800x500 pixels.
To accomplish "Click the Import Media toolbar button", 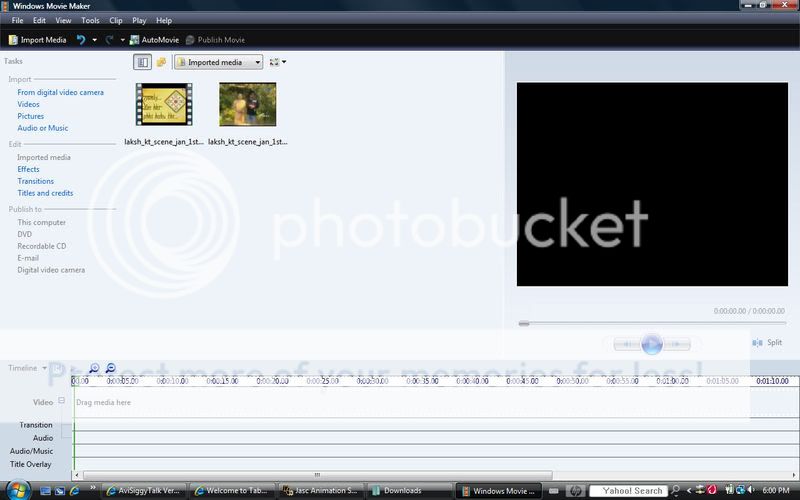I will (x=37, y=40).
